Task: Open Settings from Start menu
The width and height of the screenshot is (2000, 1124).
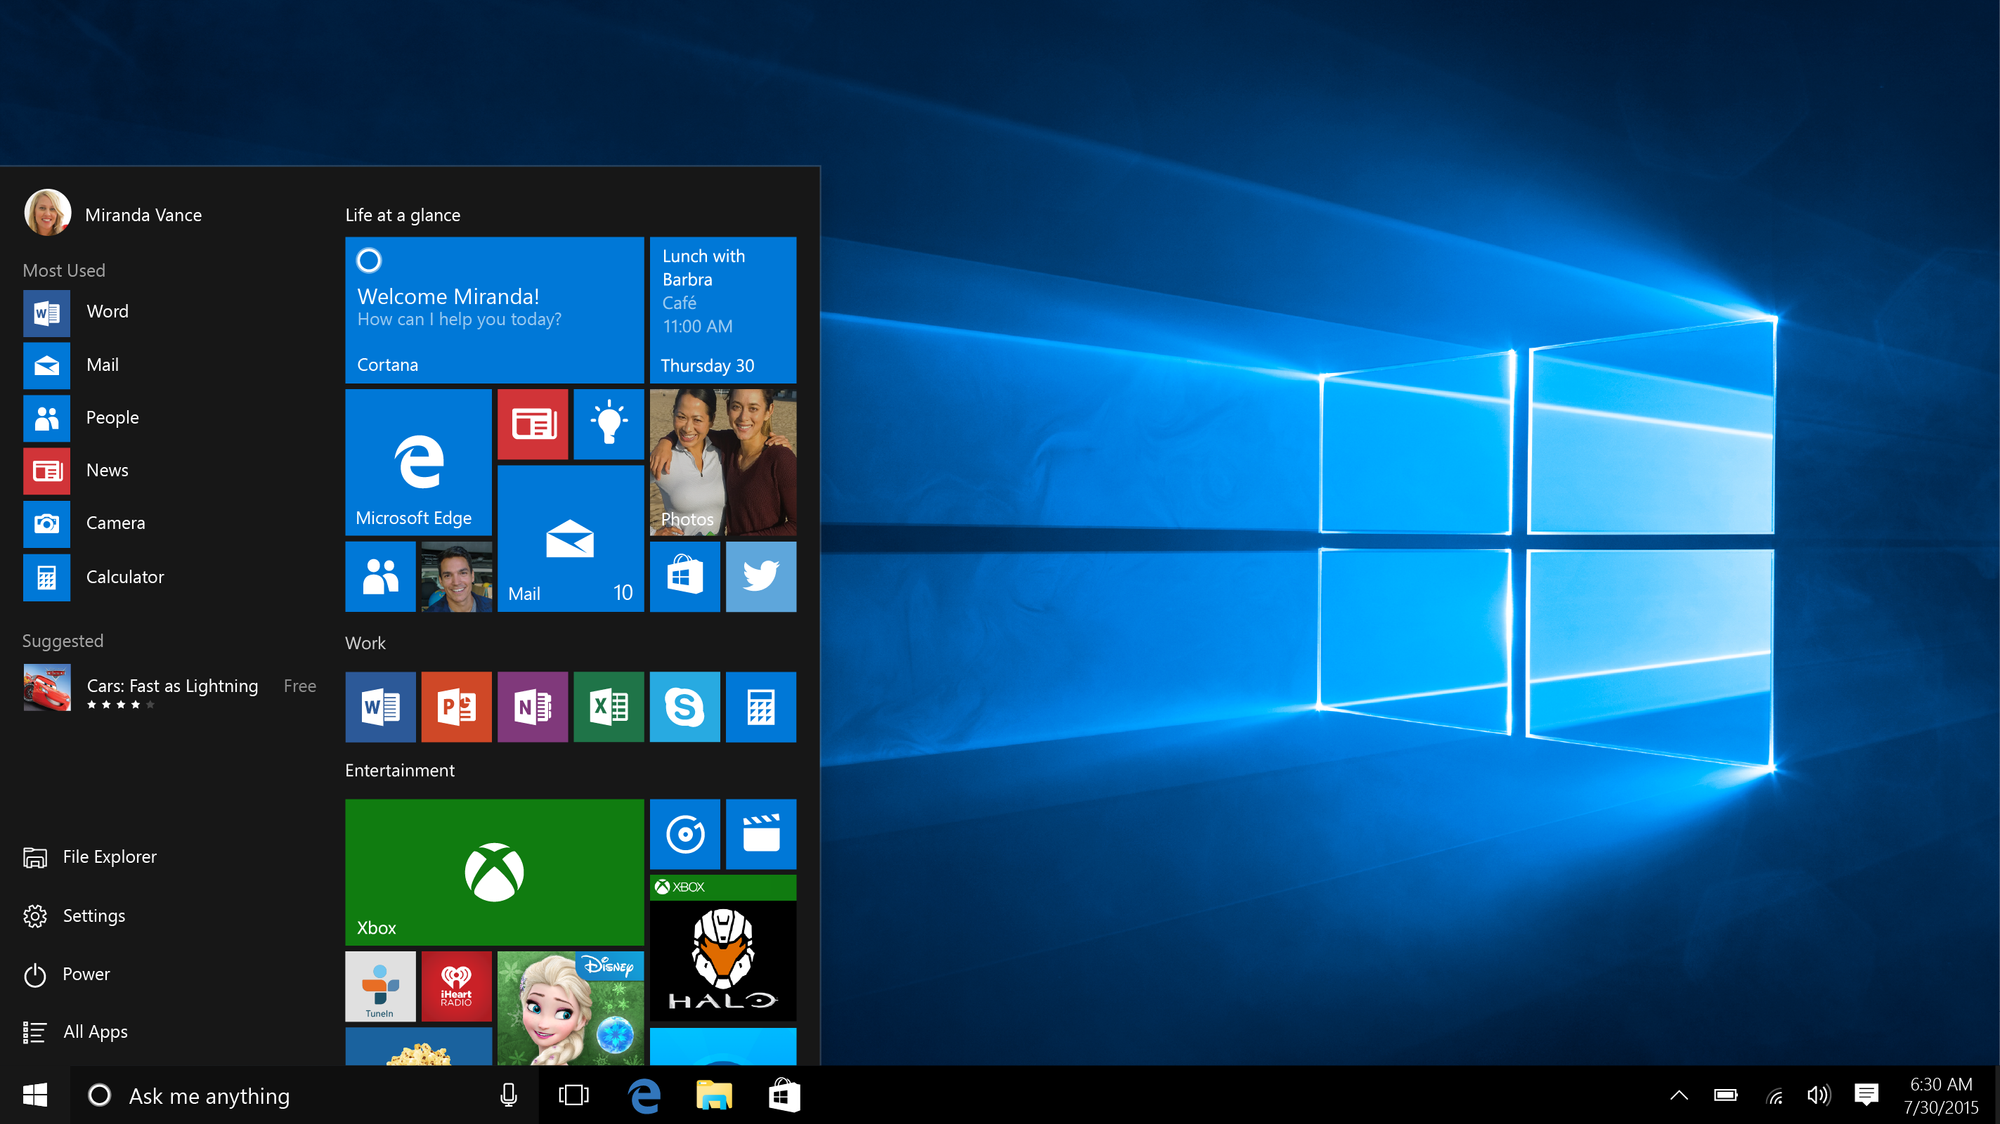Action: [93, 914]
